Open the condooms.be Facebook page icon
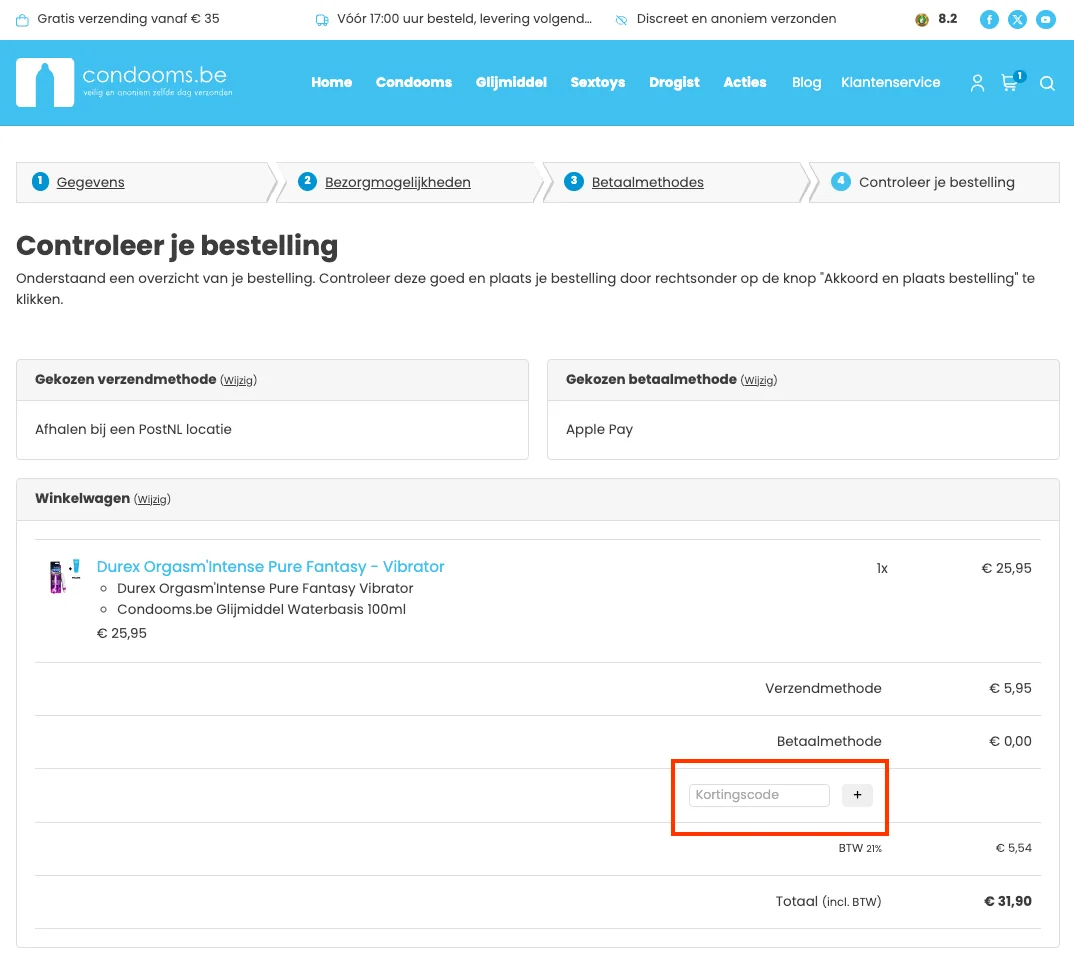This screenshot has height=959, width=1074. [x=989, y=19]
